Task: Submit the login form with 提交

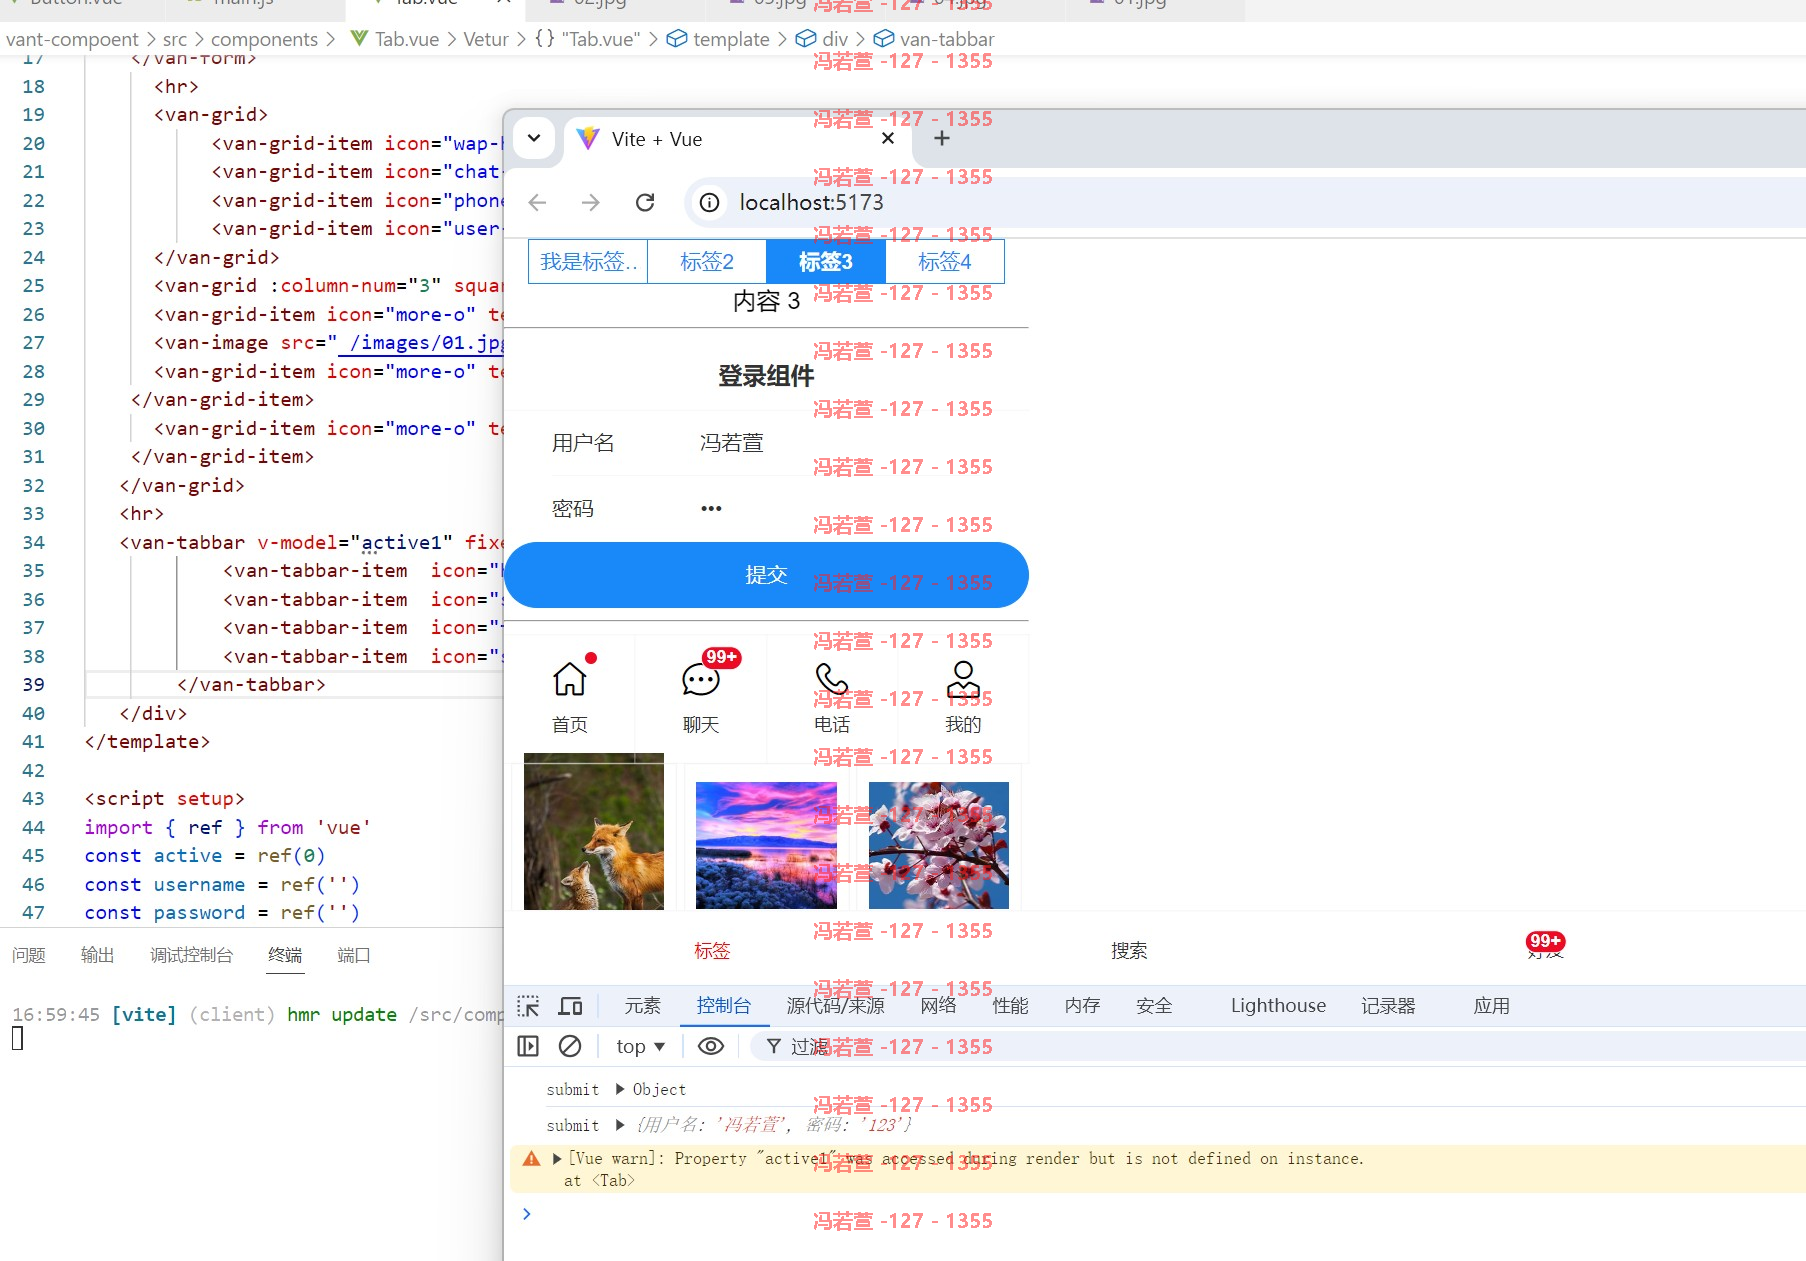Action: 766,575
